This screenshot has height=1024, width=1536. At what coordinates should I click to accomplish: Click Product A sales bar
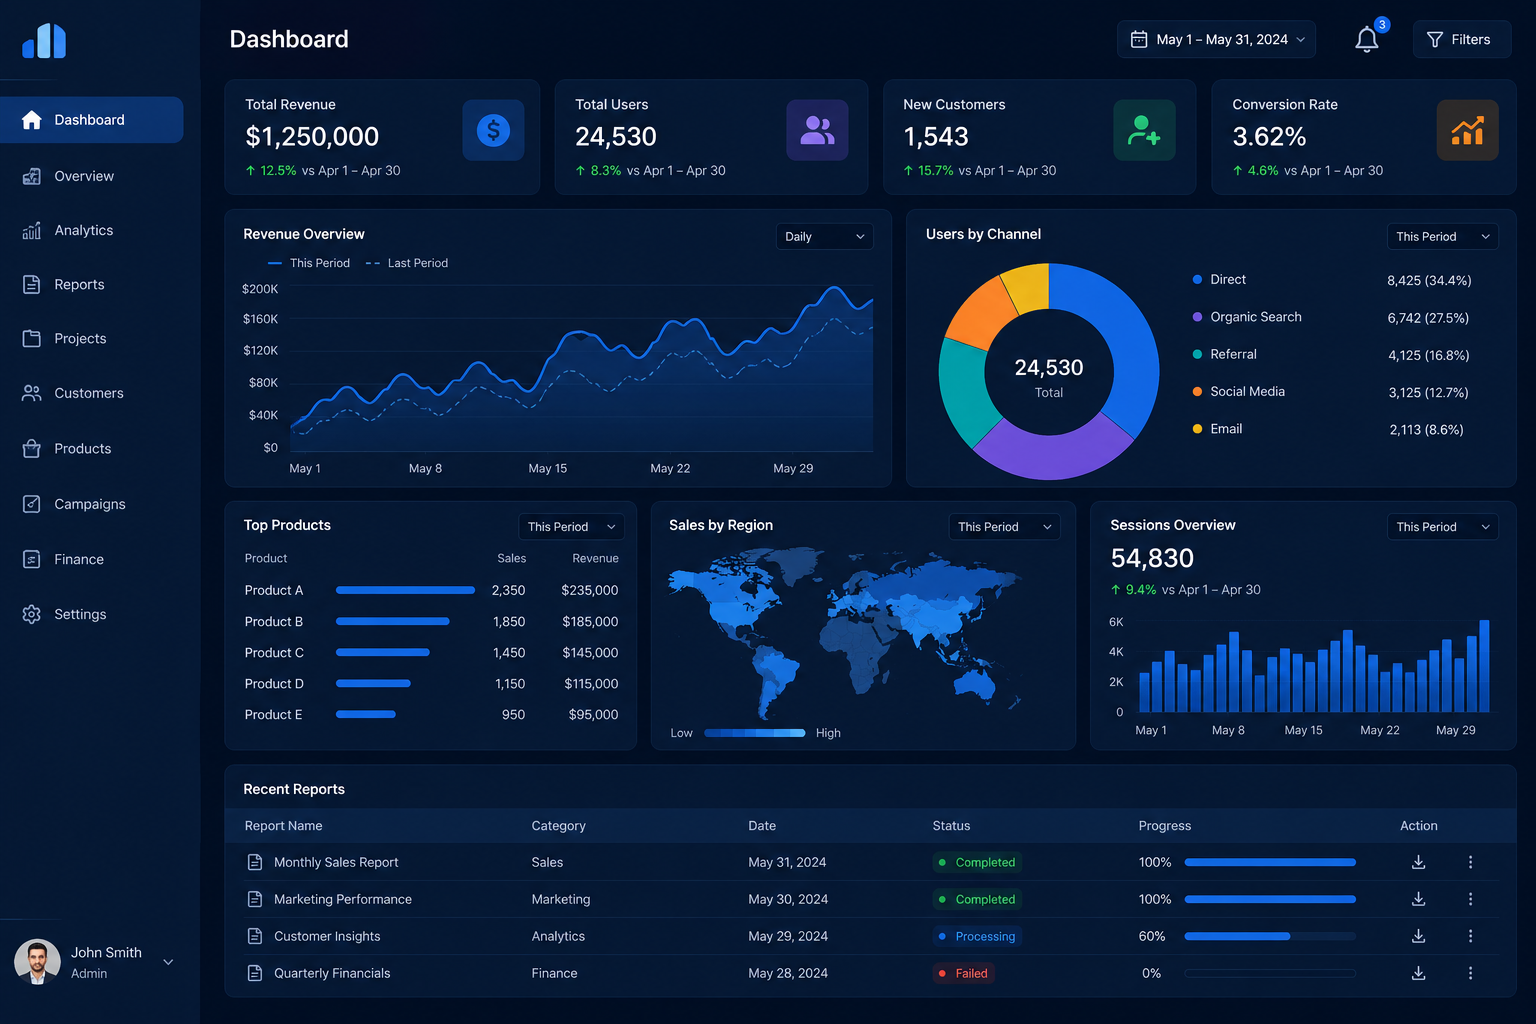click(x=405, y=590)
